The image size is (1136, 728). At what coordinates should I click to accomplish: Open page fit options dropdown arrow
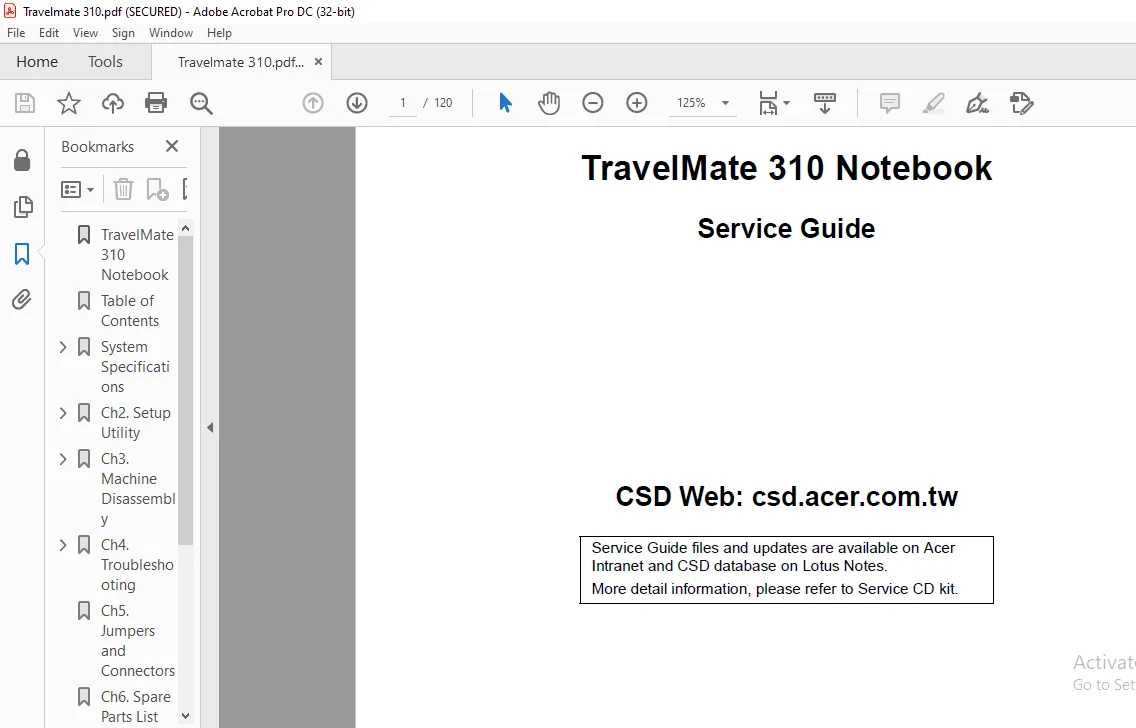point(787,103)
